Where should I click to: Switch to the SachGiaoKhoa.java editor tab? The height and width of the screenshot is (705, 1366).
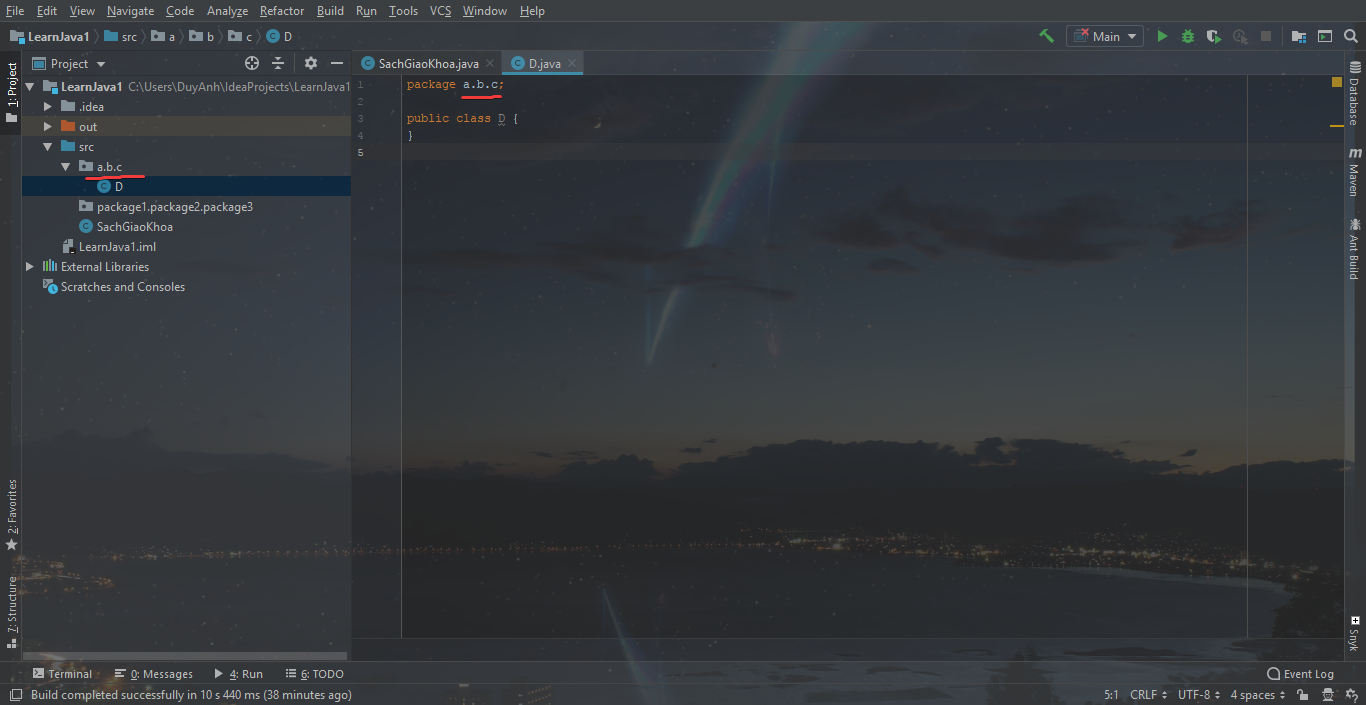(428, 63)
